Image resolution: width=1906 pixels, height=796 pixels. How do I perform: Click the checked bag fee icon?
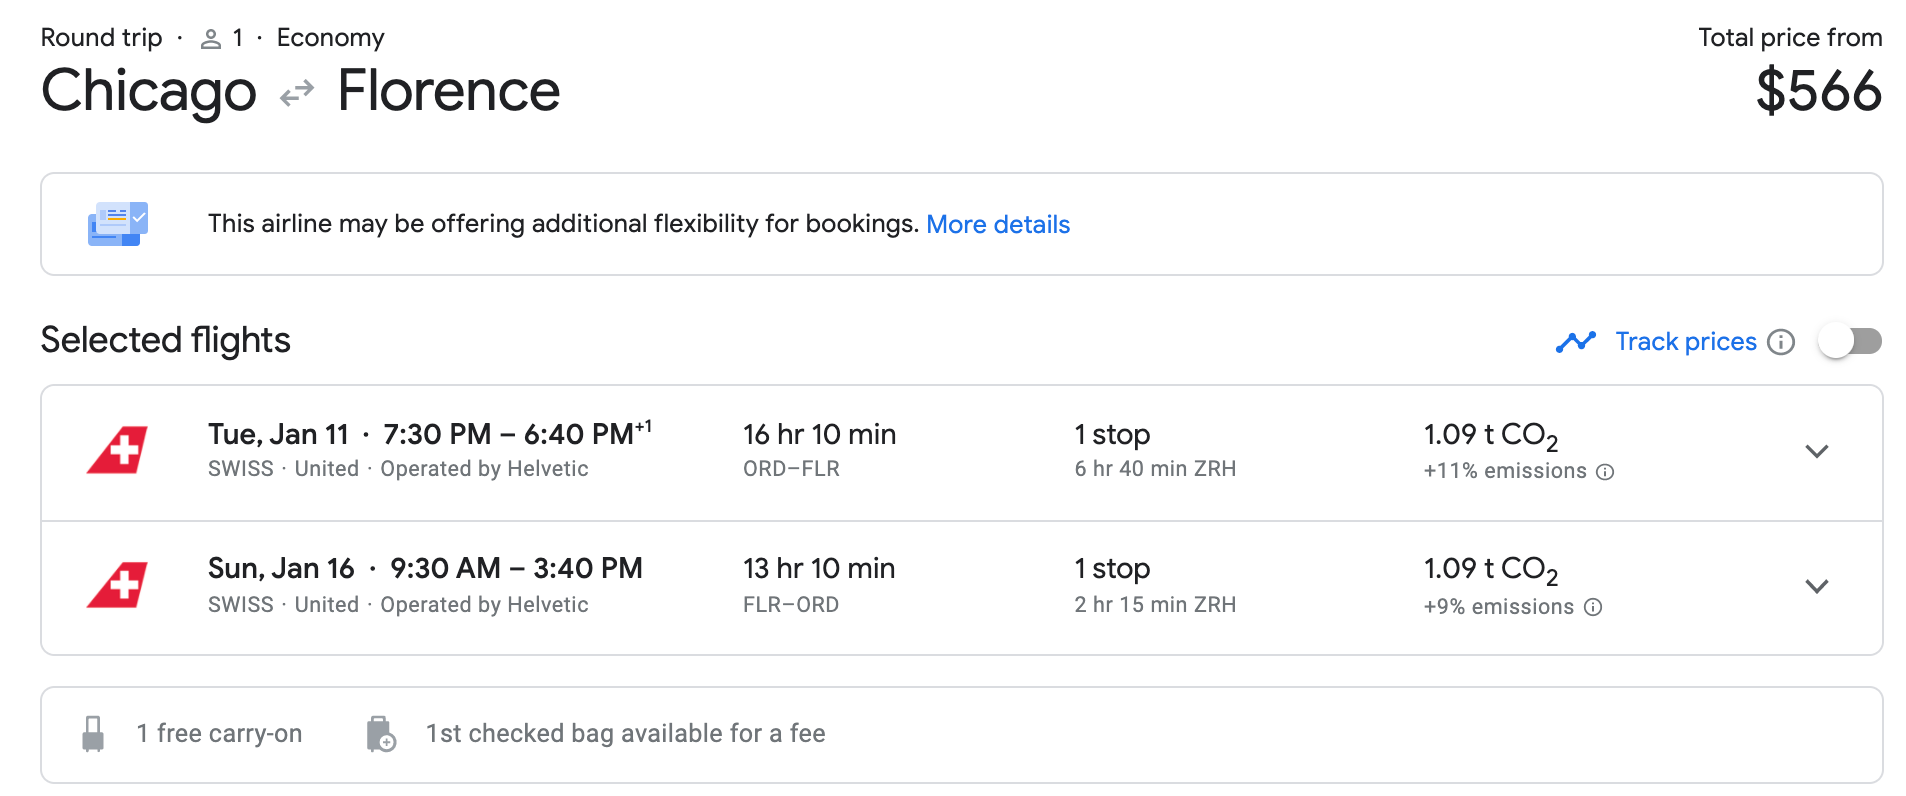coord(381,734)
